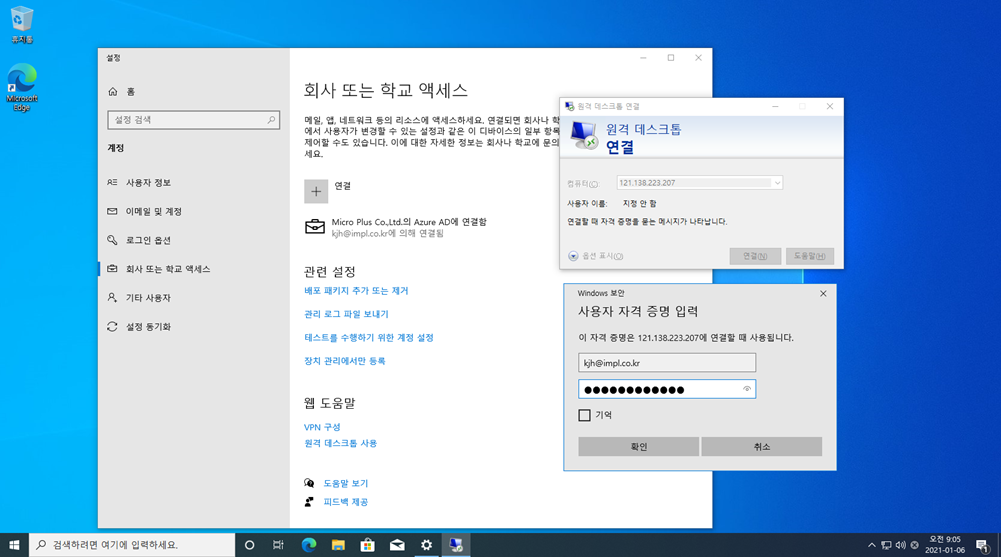Click 피드백 제공 link

coord(345,501)
